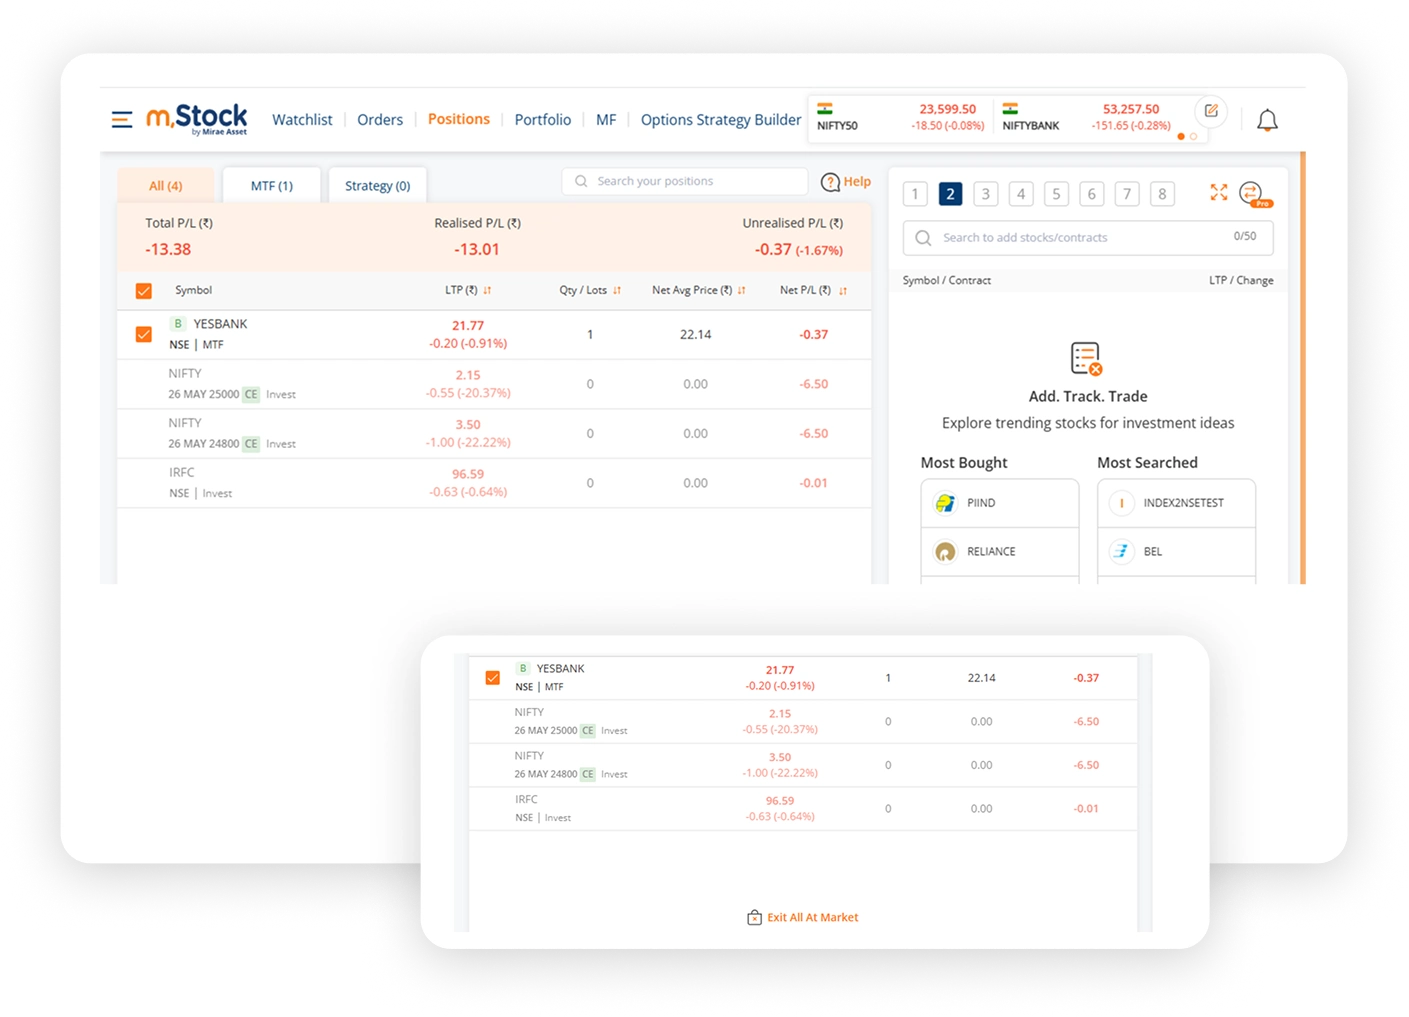This screenshot has height=1017, width=1409.
Task: Select watchlist number 3
Action: click(986, 194)
